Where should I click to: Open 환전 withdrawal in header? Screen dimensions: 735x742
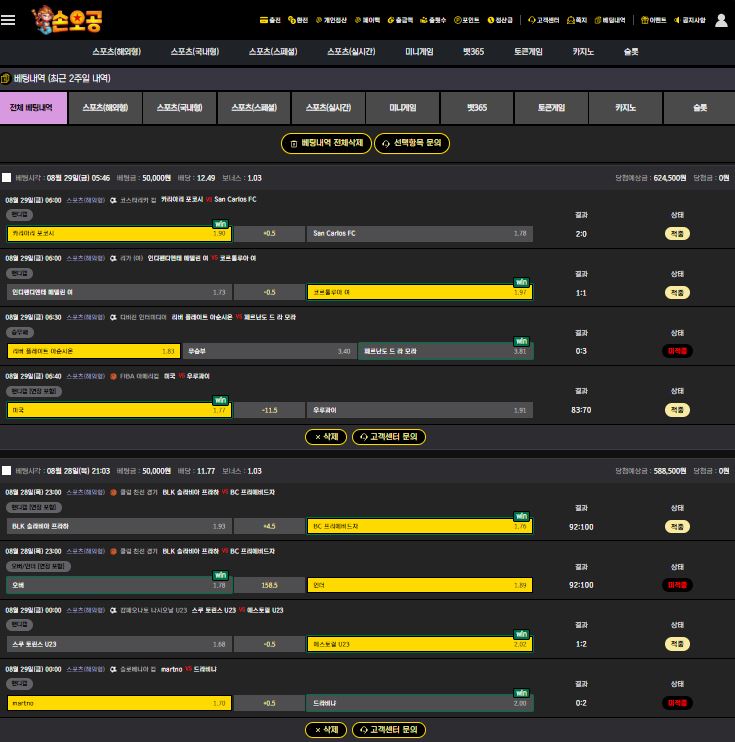[298, 20]
